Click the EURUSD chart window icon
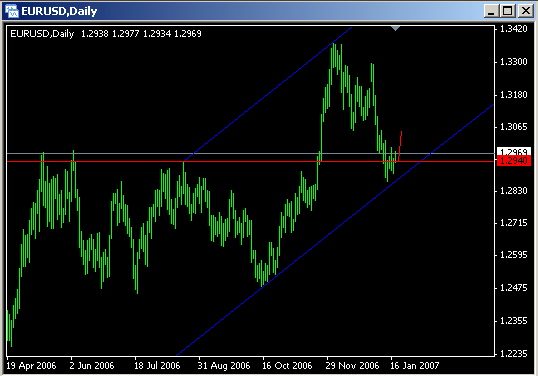538x376 pixels. pyautogui.click(x=11, y=11)
